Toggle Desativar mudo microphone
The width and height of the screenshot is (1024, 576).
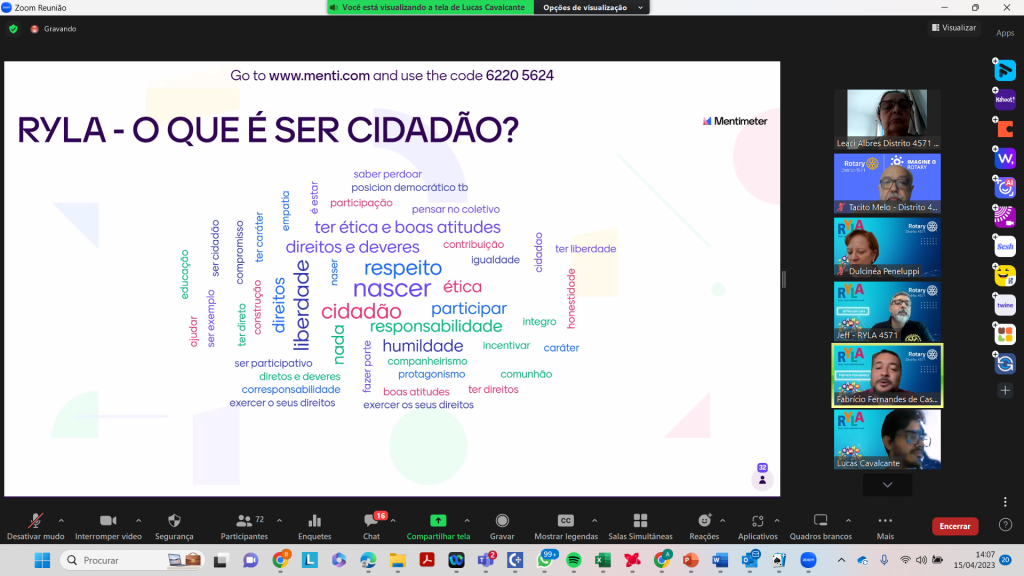(x=36, y=525)
